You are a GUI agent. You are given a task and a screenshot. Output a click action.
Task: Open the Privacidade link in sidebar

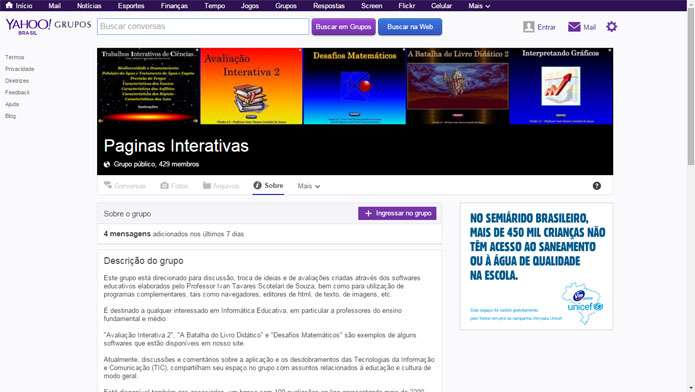(20, 69)
